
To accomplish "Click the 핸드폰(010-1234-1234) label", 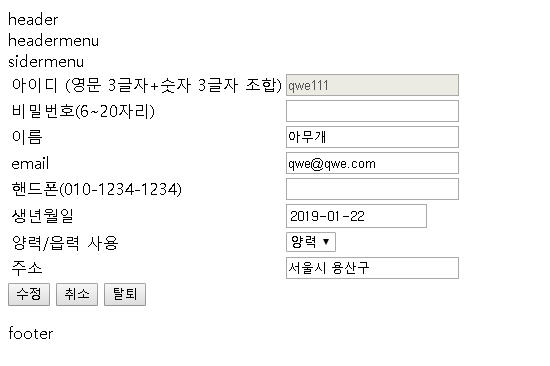I will click(96, 189).
